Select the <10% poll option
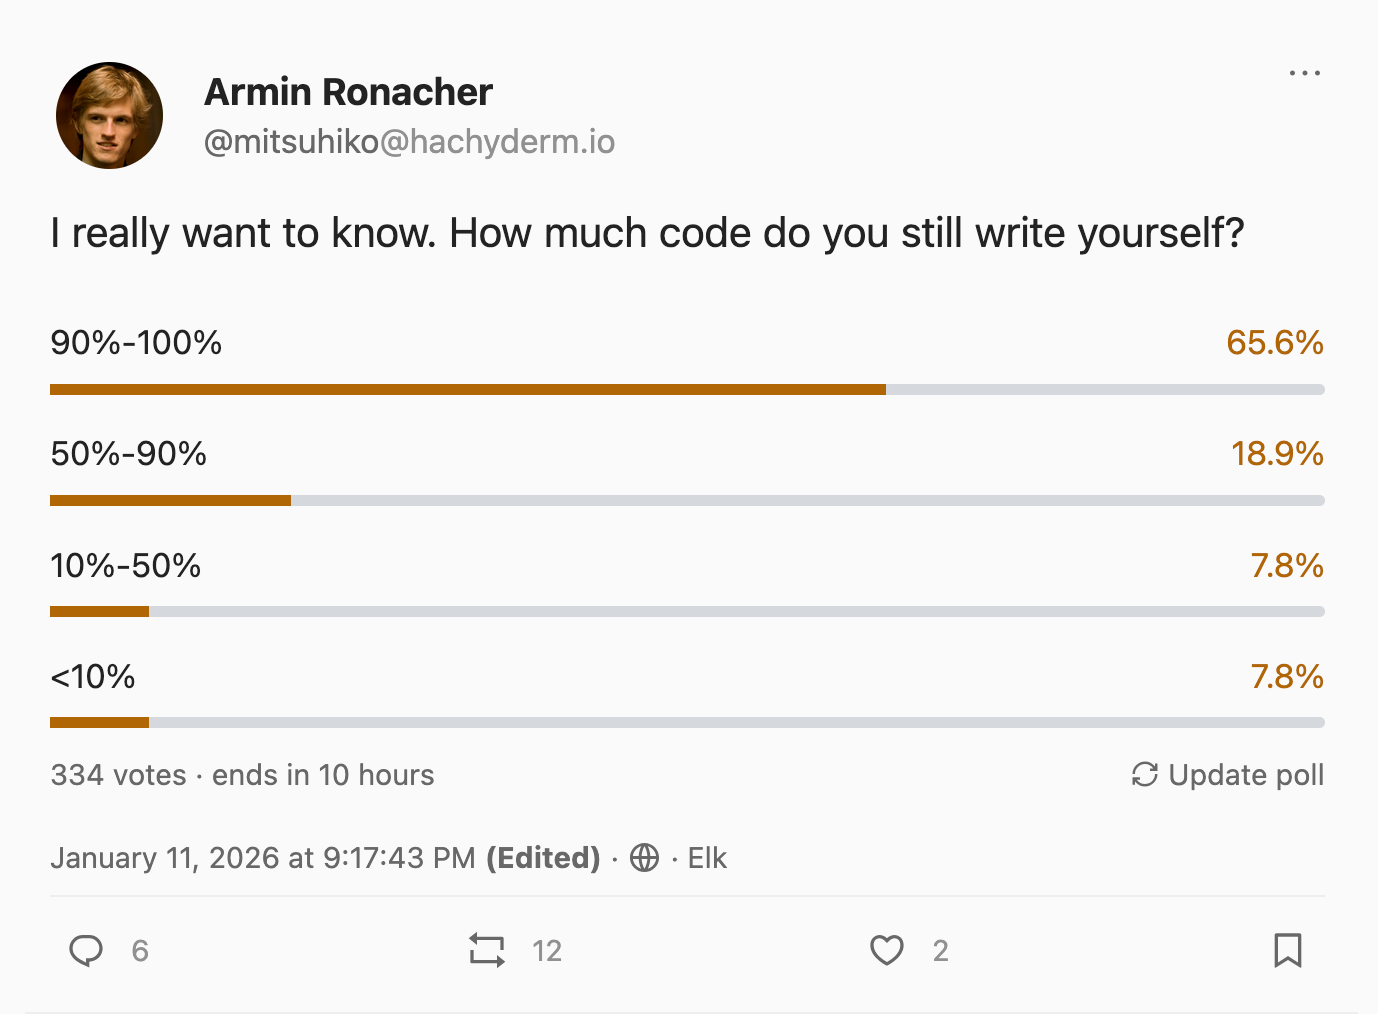 tap(93, 677)
